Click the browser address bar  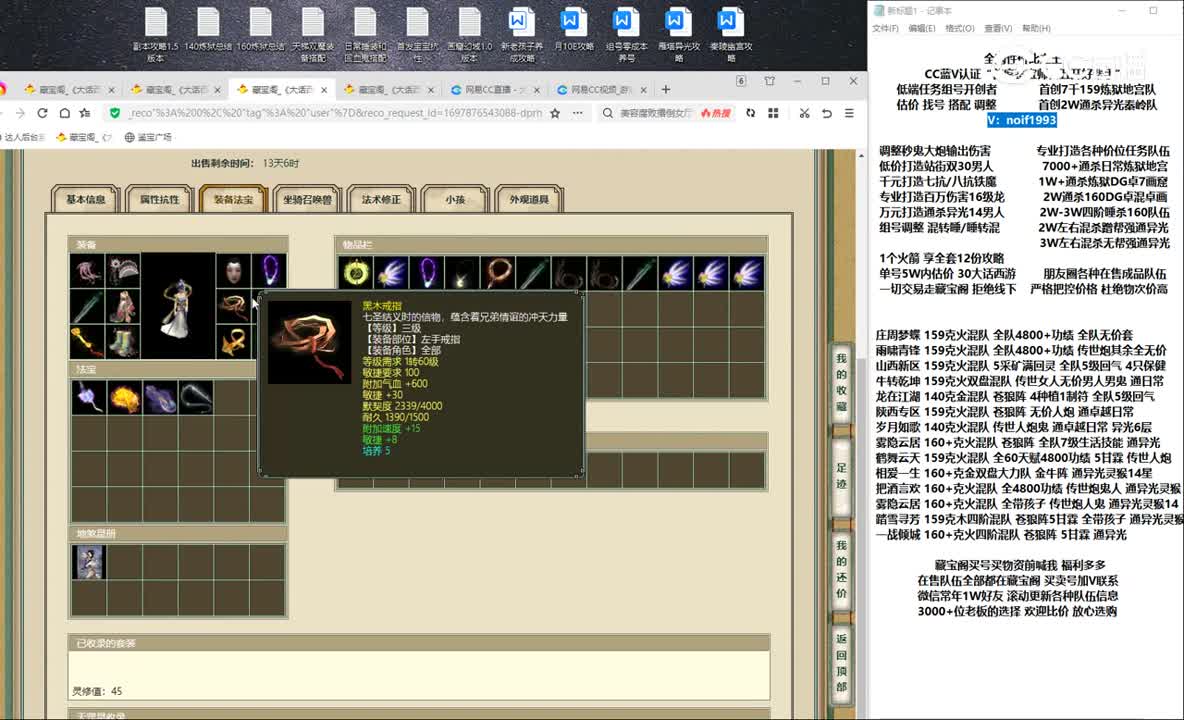click(x=335, y=113)
